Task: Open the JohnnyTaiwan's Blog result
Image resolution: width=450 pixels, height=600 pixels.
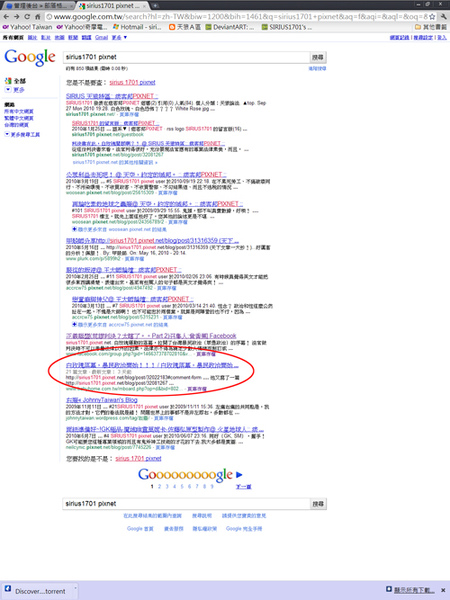Action: coord(101,400)
